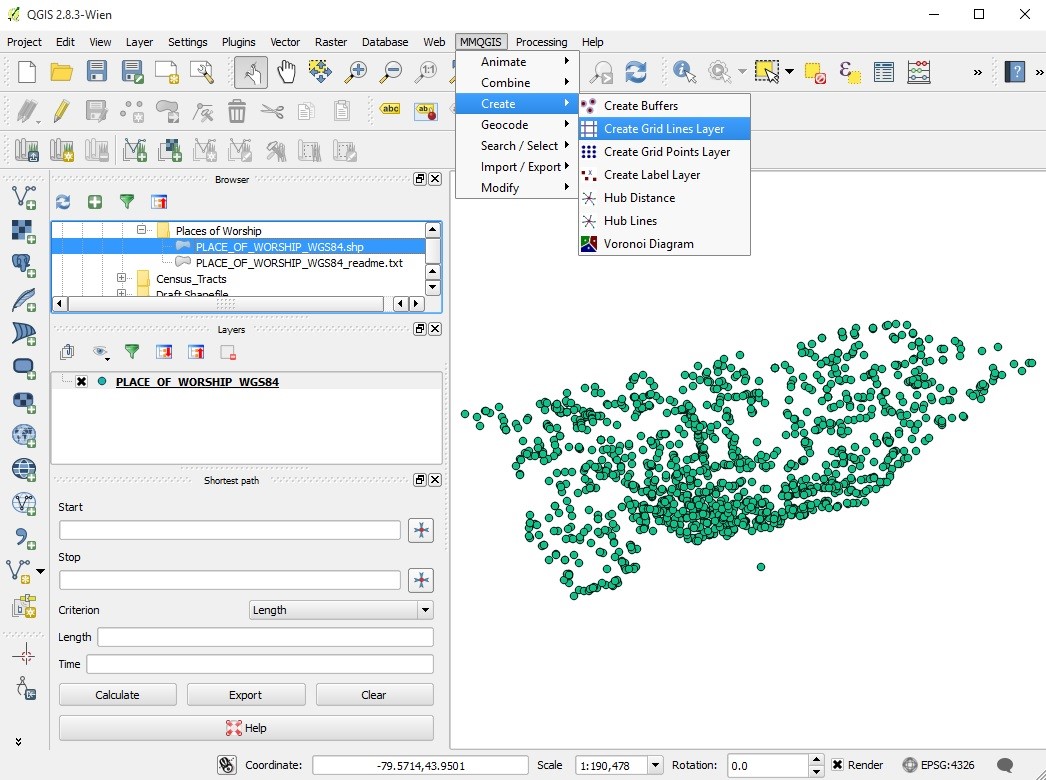Enable the Render checkbox in status bar
The height and width of the screenshot is (780, 1046).
837,764
